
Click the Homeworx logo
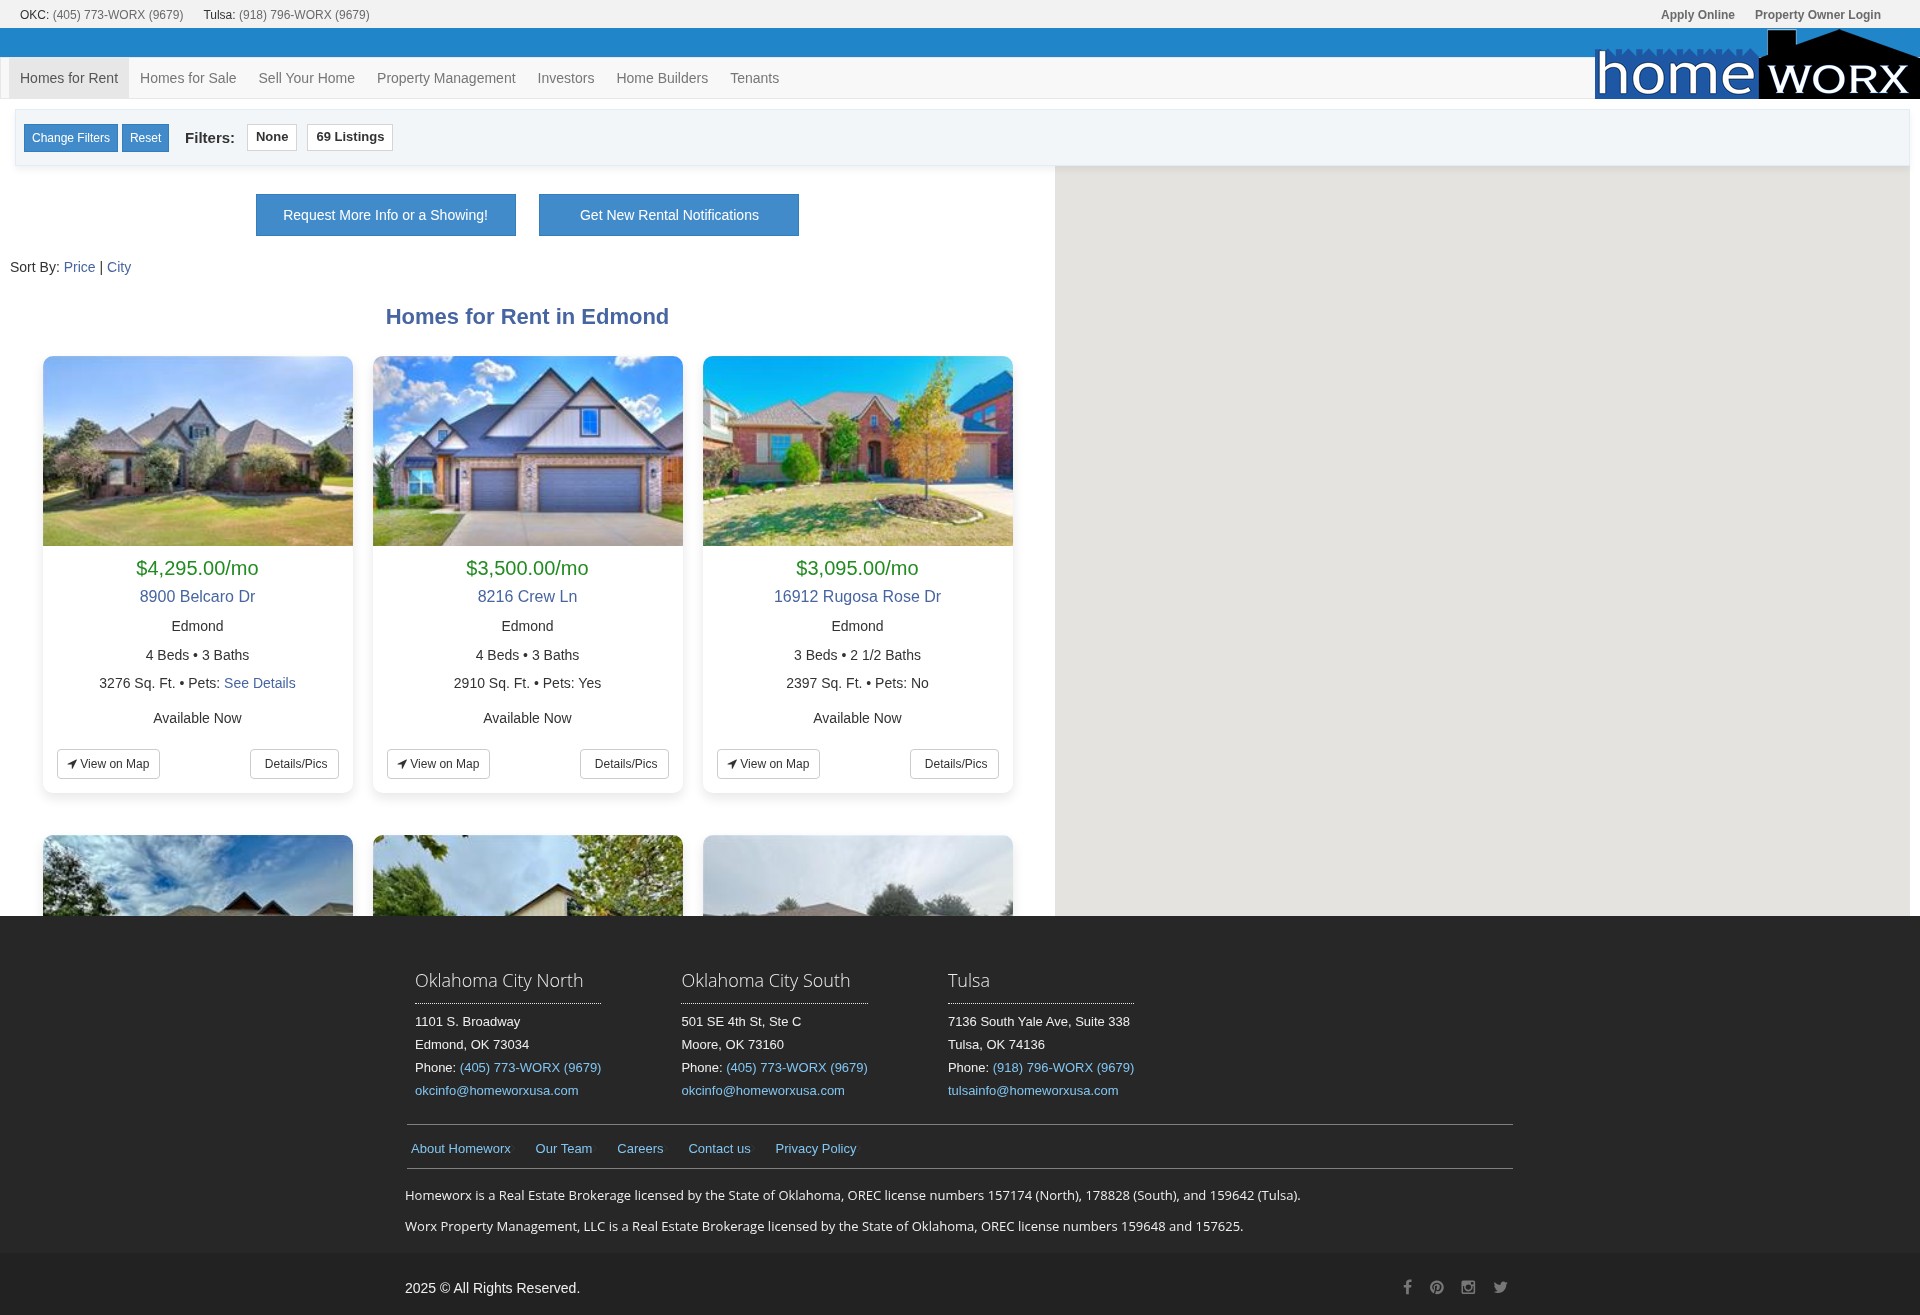click(x=1757, y=64)
